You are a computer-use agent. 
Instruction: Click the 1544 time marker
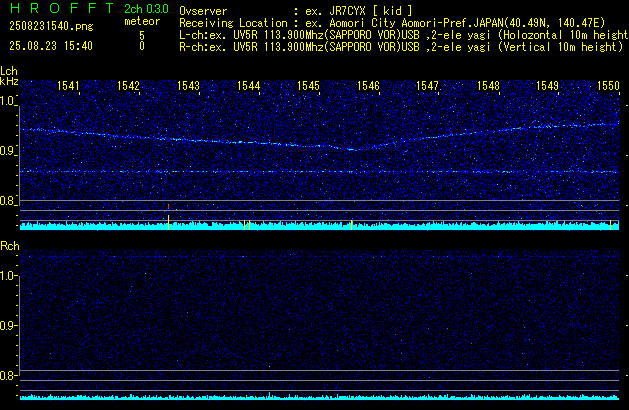point(248,86)
